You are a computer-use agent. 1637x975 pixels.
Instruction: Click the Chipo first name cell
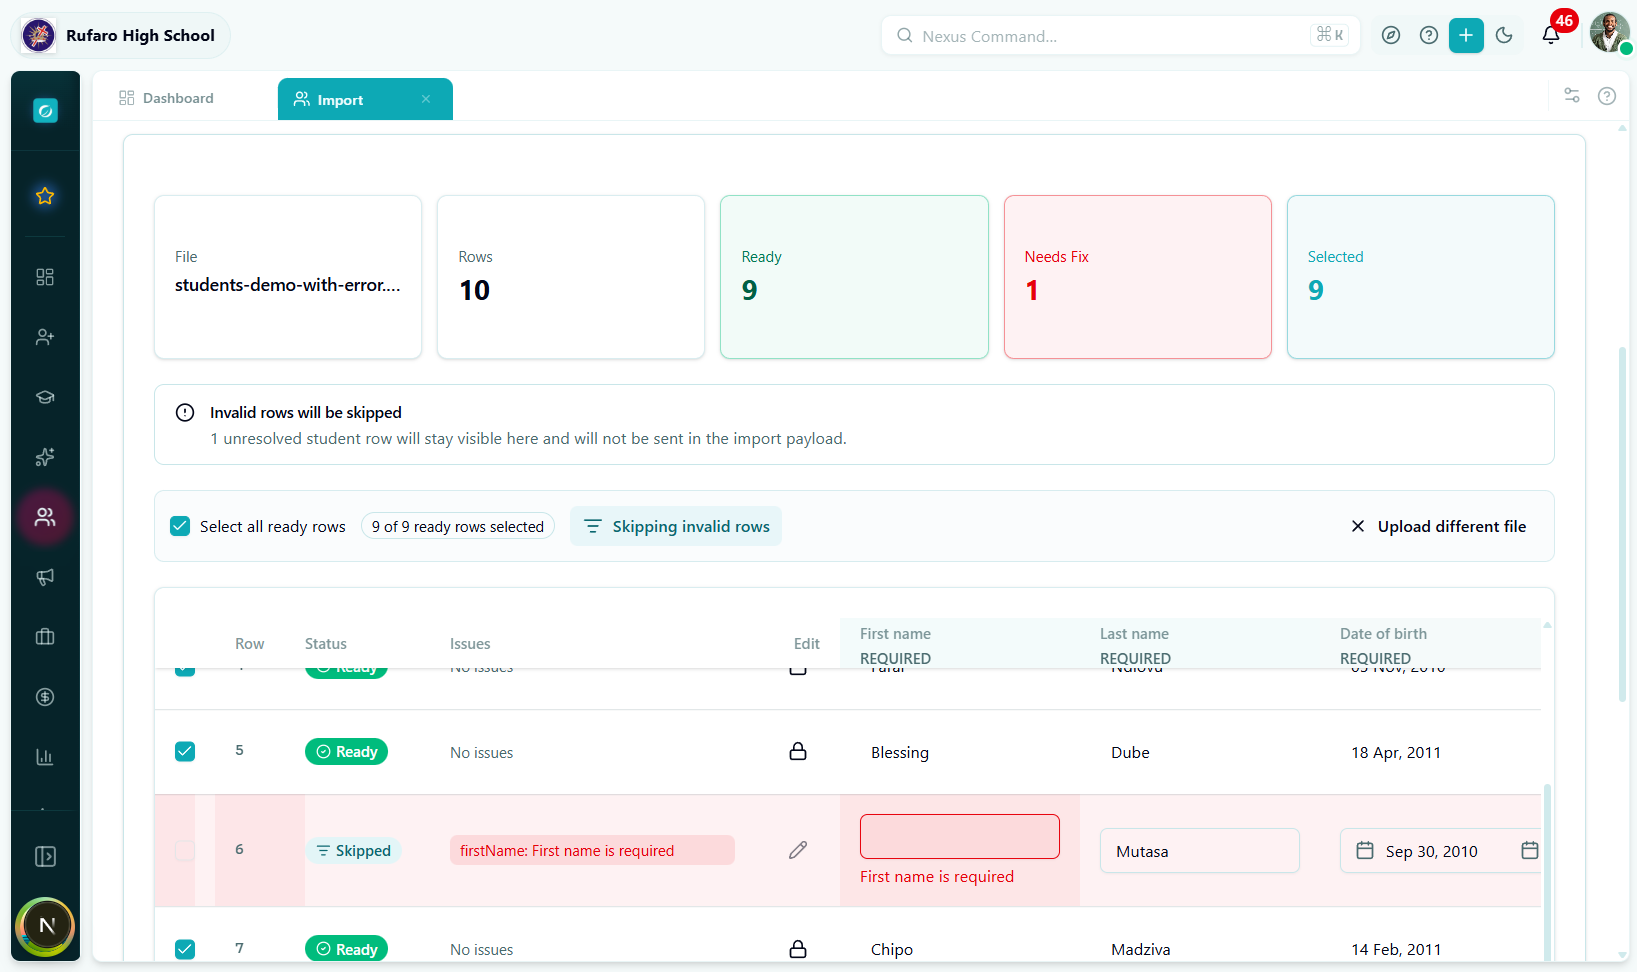(x=892, y=949)
